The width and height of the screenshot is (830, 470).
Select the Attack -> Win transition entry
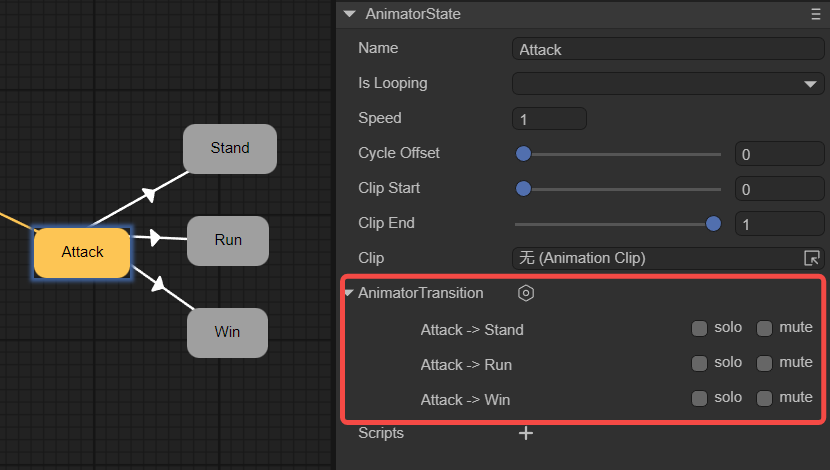click(x=465, y=400)
